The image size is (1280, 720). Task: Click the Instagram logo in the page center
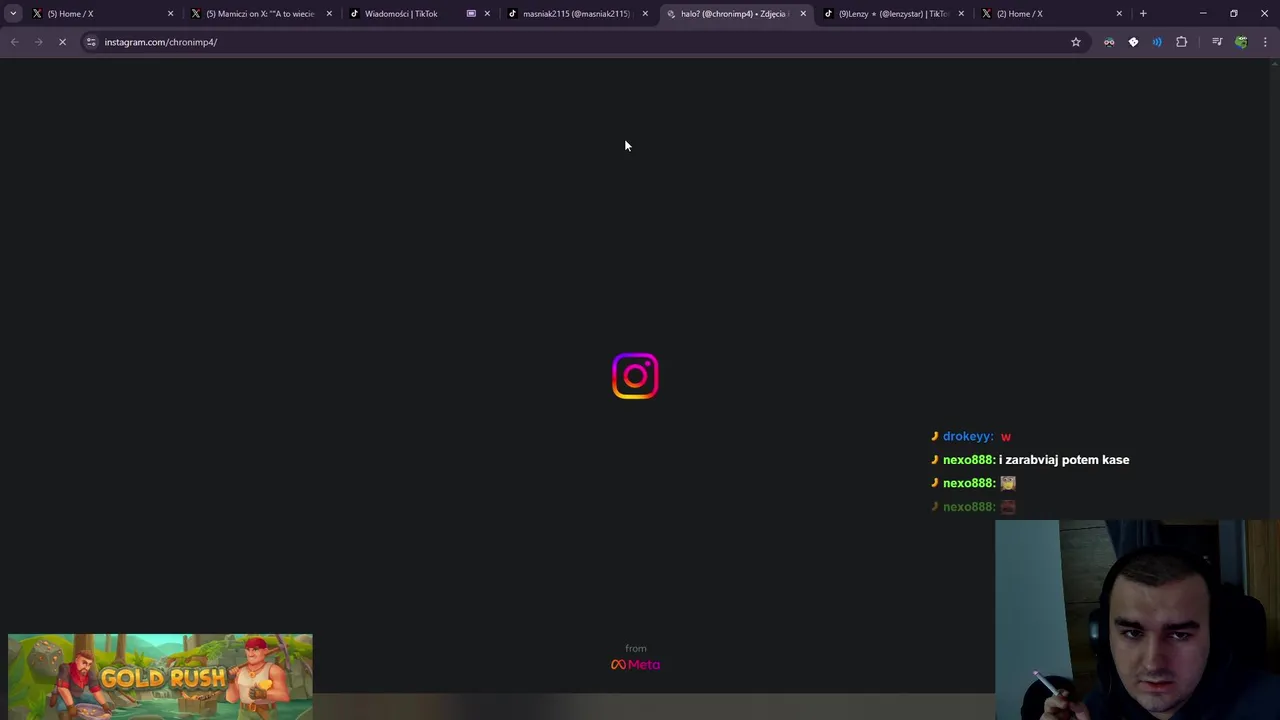(635, 376)
